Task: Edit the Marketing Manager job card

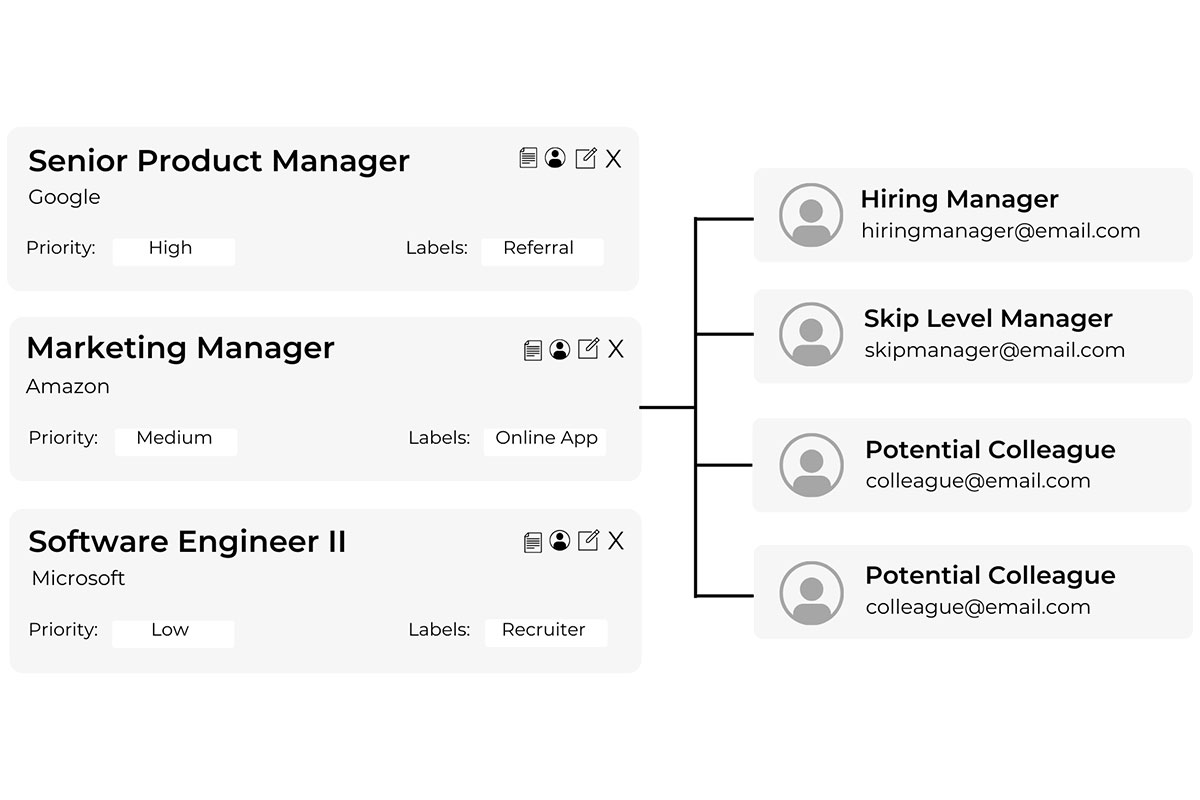Action: 589,349
